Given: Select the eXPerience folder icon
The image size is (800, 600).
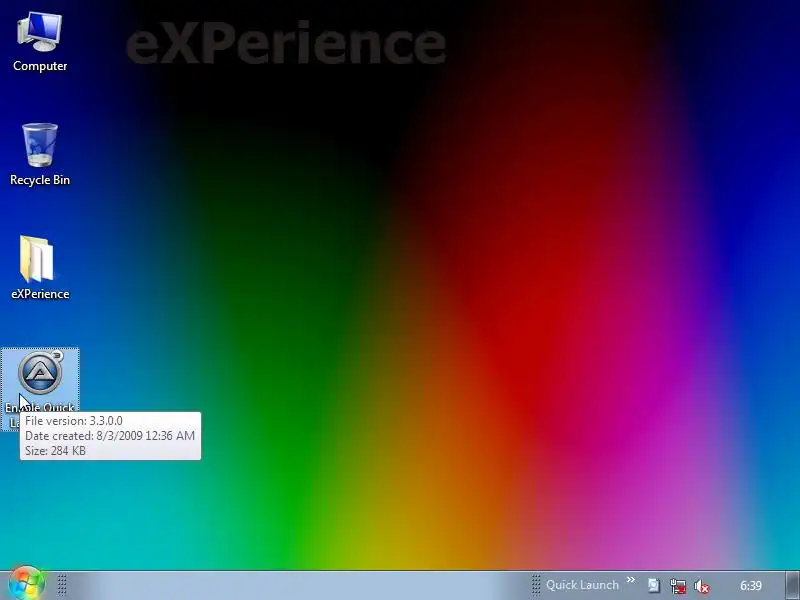Looking at the screenshot, I should (40, 267).
